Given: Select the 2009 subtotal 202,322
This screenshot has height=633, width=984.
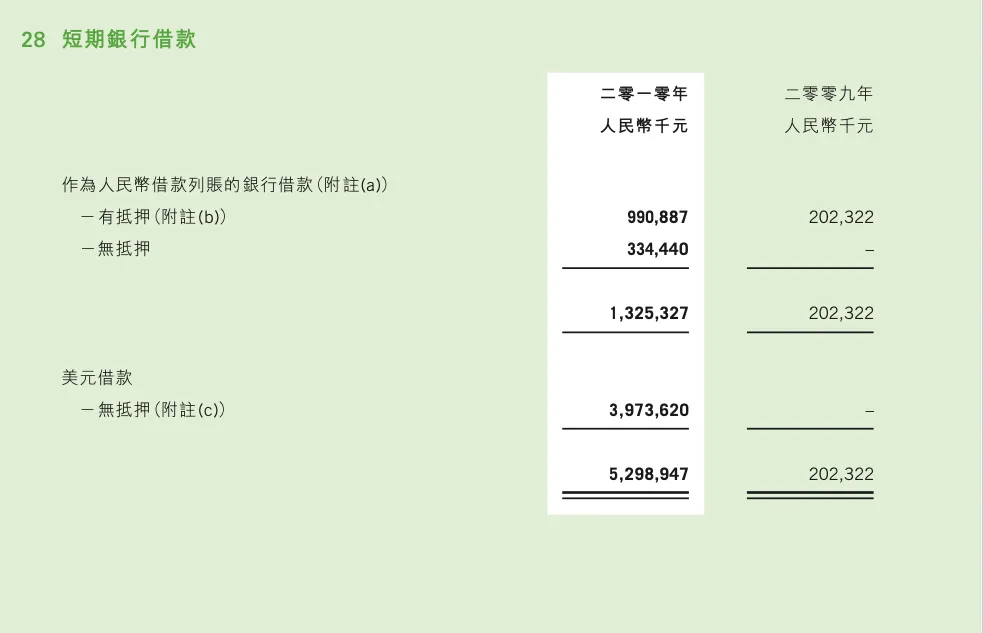Looking at the screenshot, I should pyautogui.click(x=840, y=313).
